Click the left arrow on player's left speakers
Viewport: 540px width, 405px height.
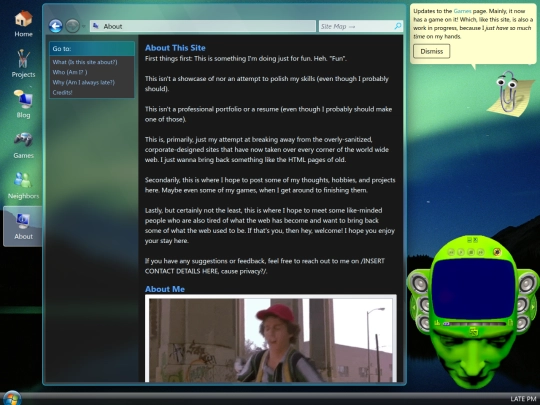414,307
